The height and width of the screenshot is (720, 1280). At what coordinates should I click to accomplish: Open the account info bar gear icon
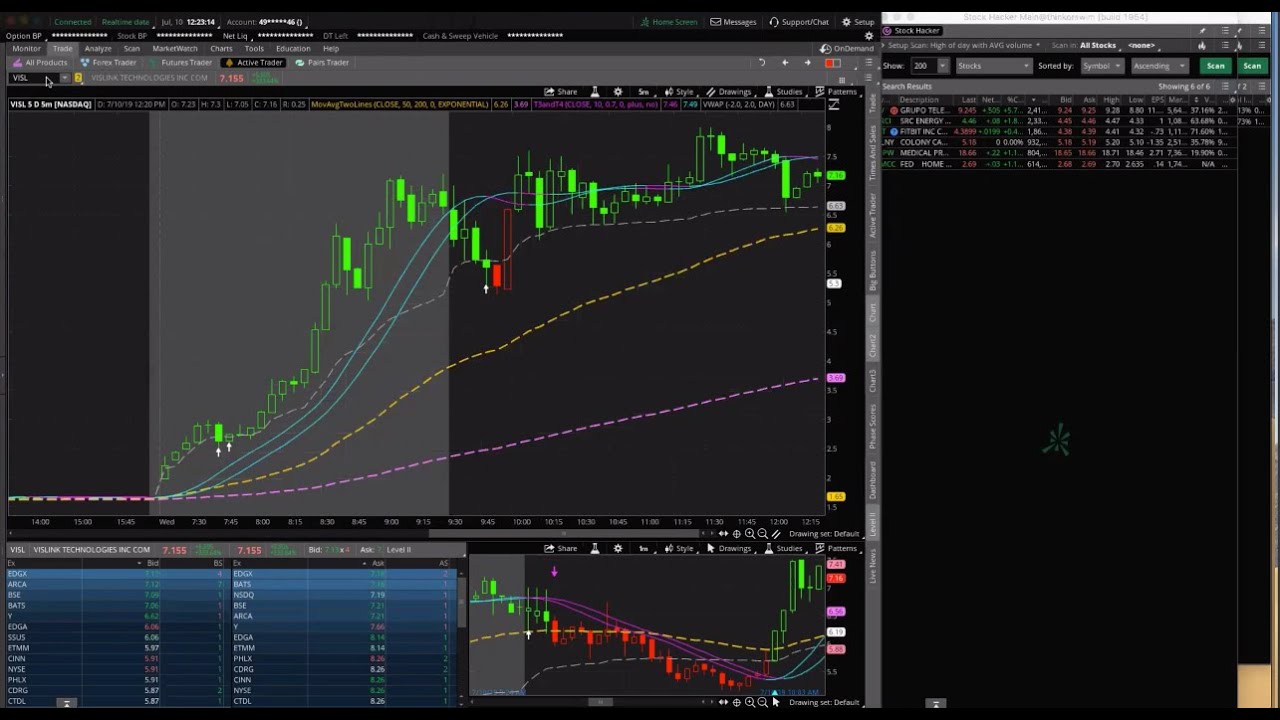869,35
